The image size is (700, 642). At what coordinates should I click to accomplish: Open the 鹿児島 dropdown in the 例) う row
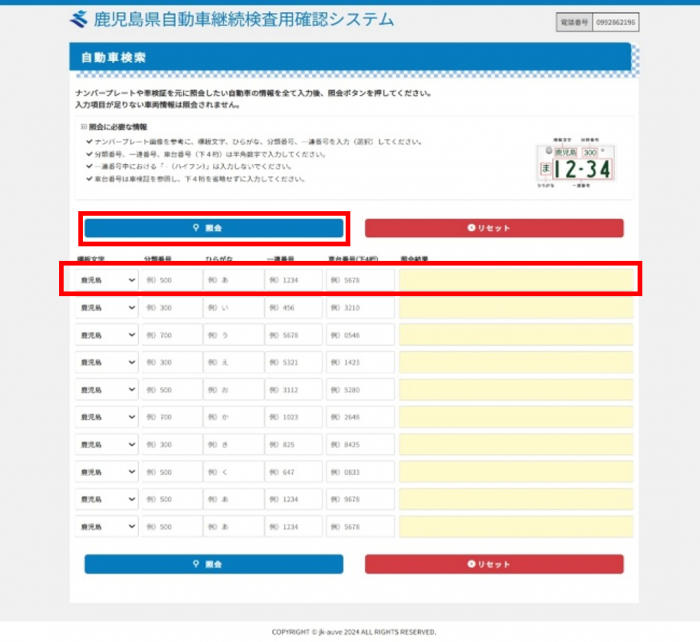click(106, 335)
